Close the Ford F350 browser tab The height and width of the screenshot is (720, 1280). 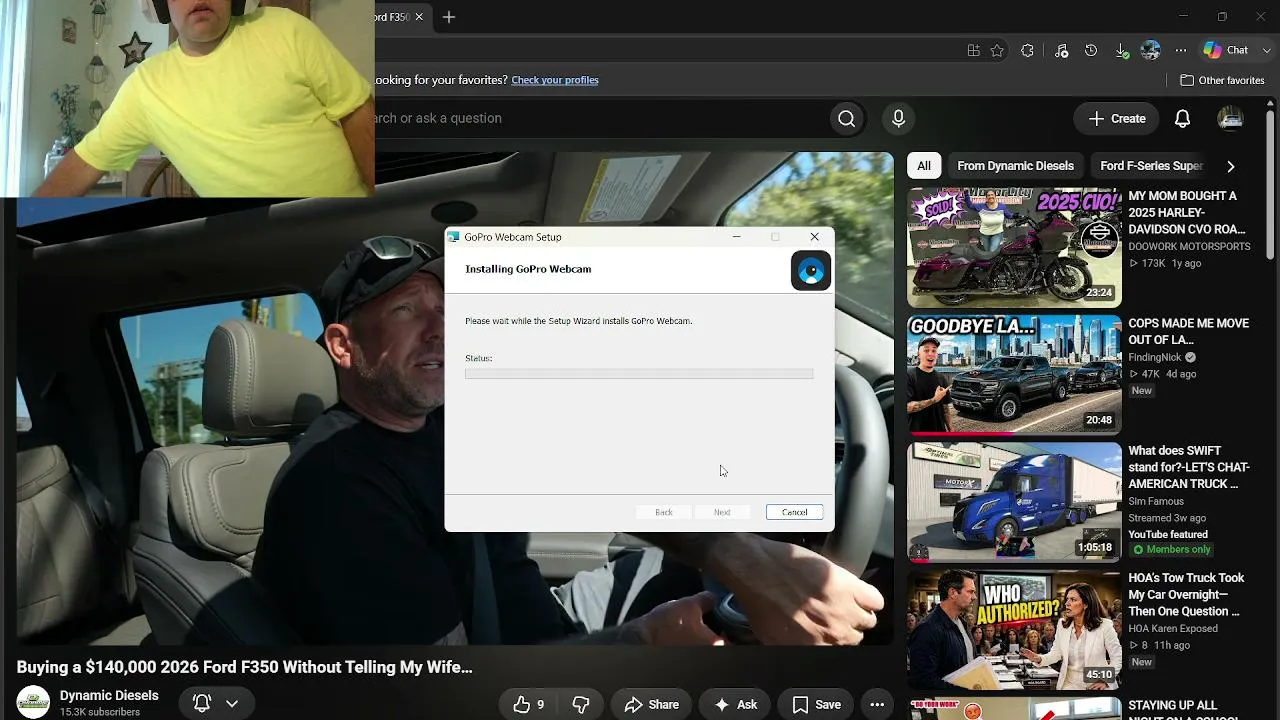point(420,17)
